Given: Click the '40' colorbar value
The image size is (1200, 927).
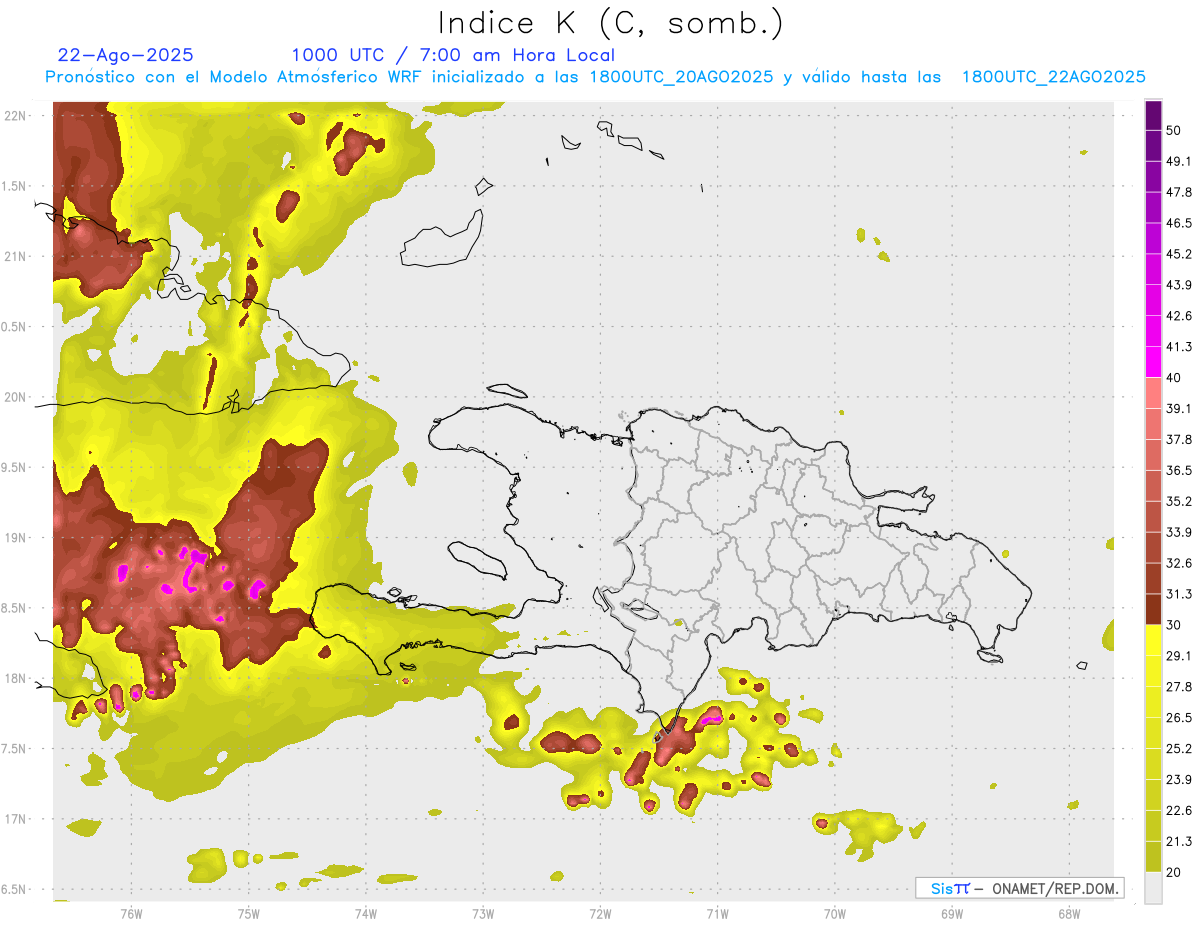Looking at the screenshot, I should pyautogui.click(x=1173, y=378).
